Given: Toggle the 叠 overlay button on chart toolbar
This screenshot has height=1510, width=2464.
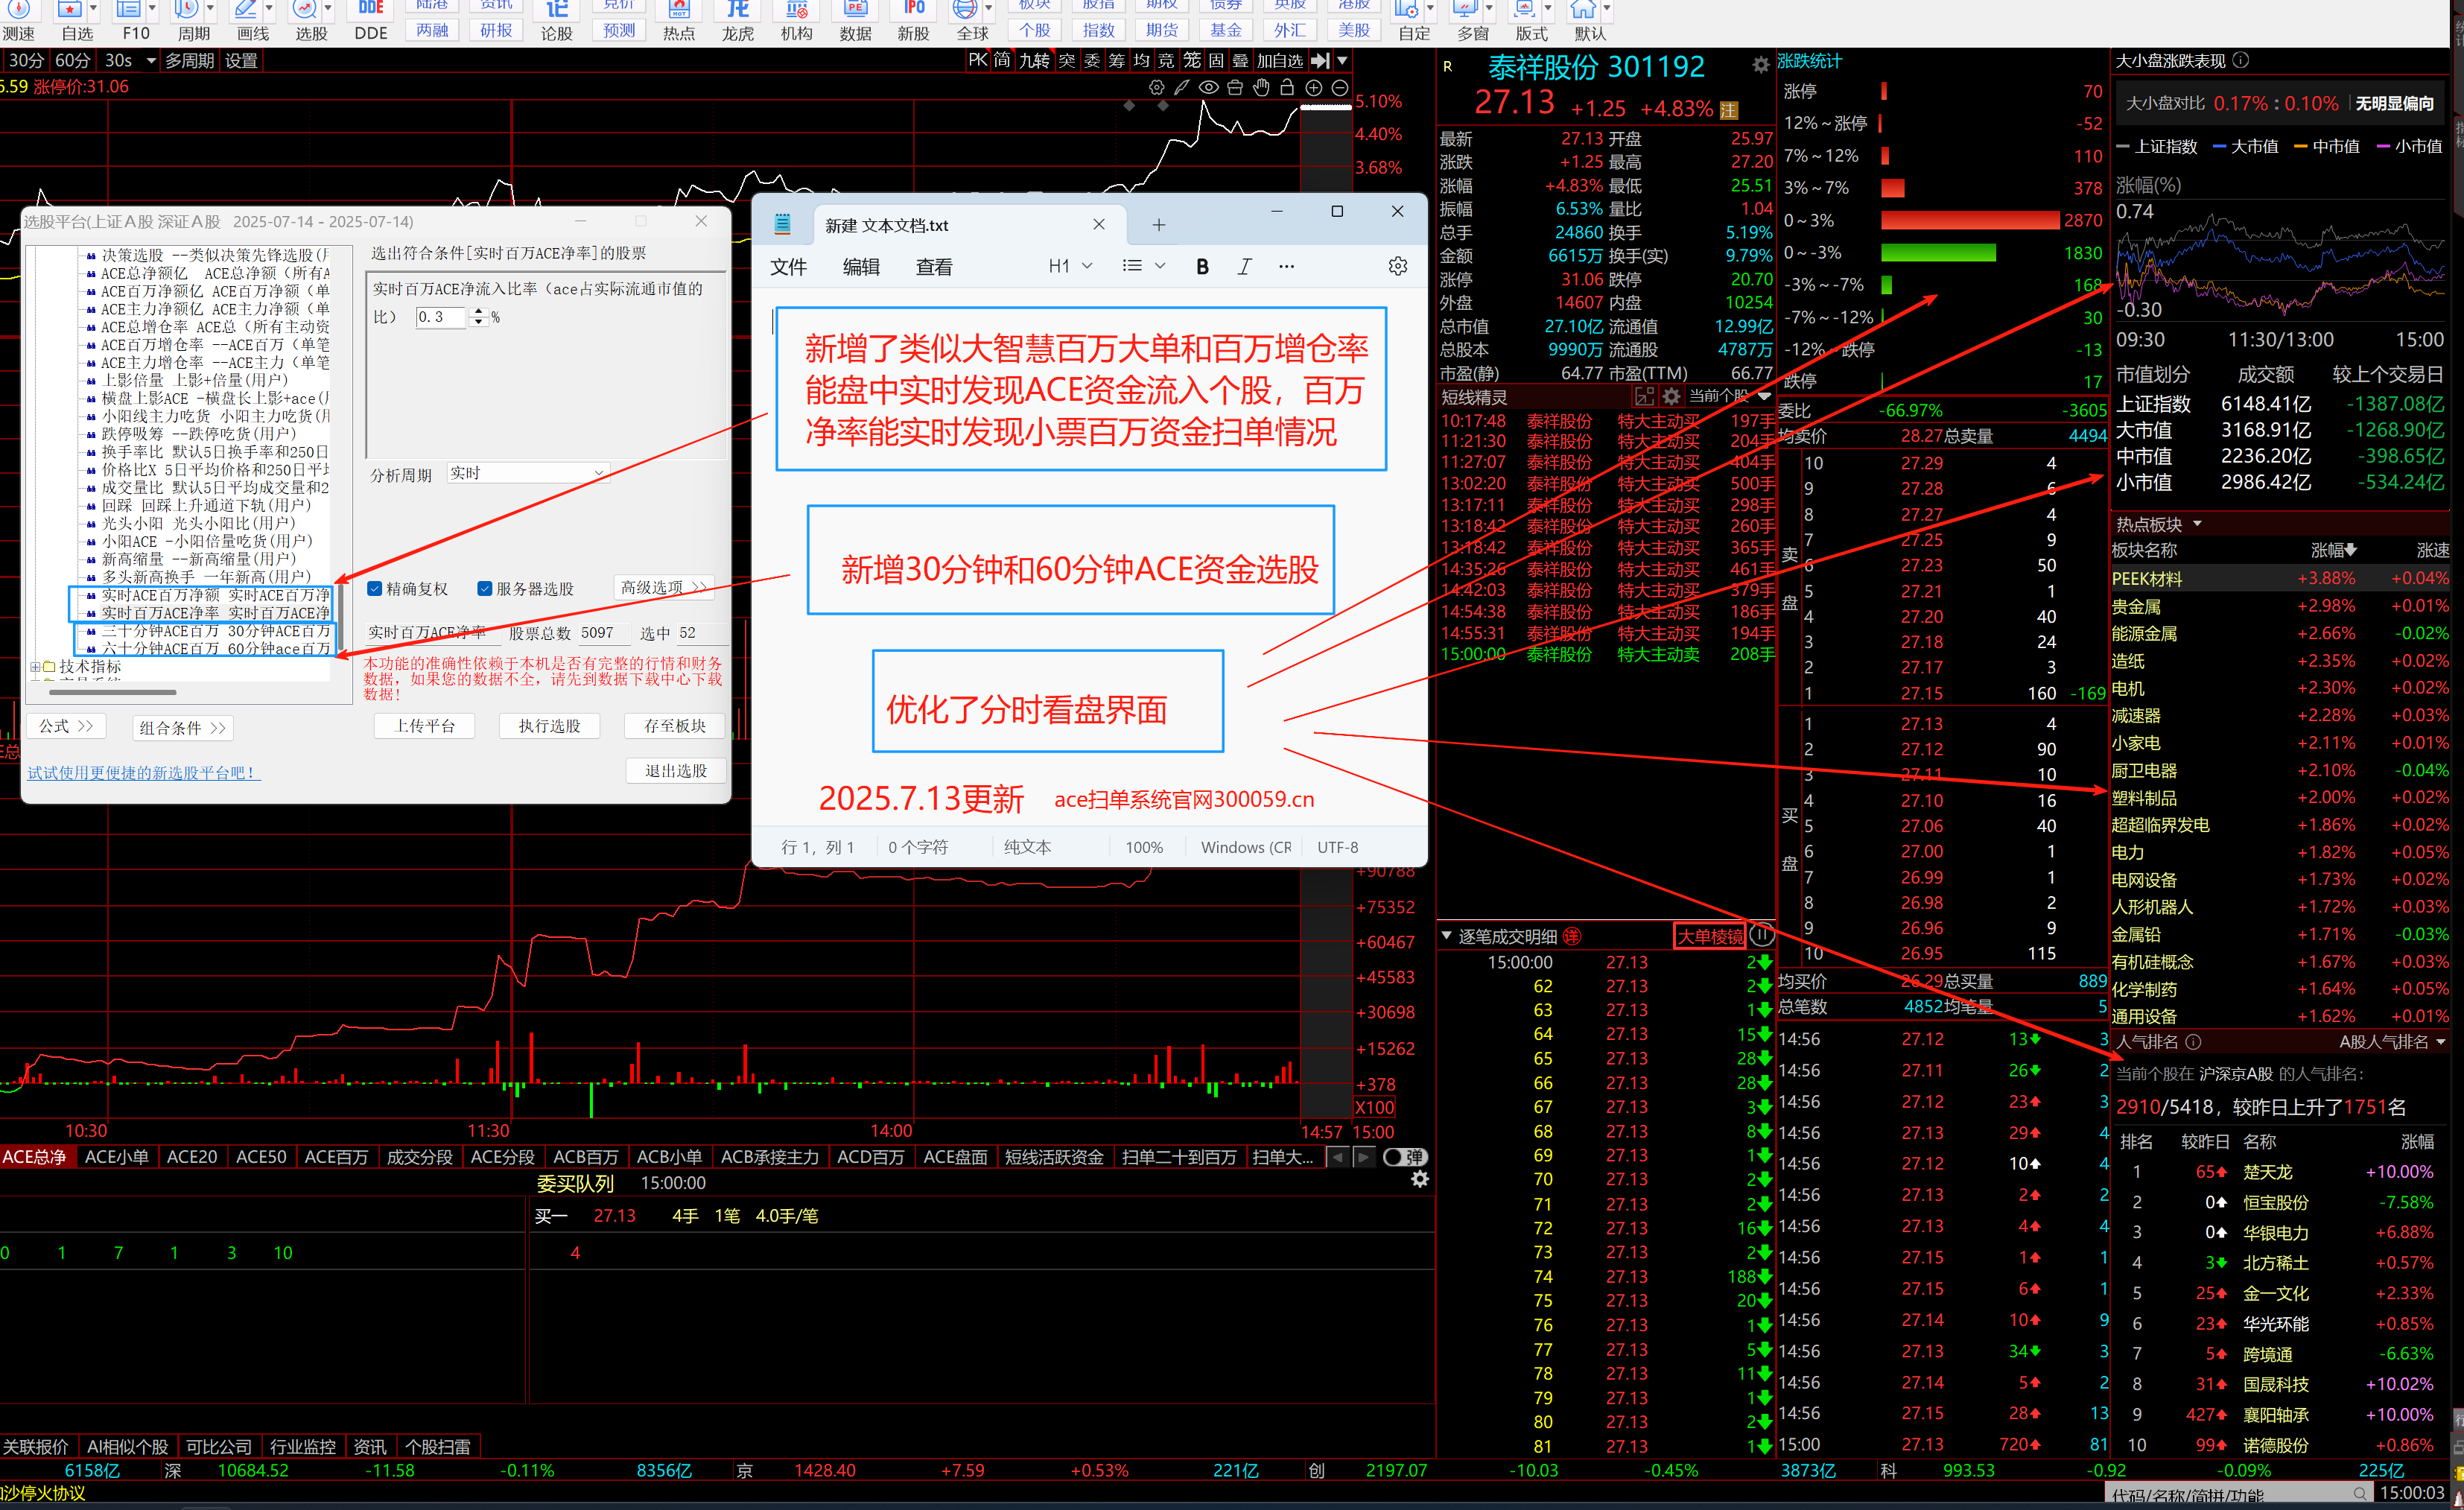Looking at the screenshot, I should click(x=1240, y=60).
